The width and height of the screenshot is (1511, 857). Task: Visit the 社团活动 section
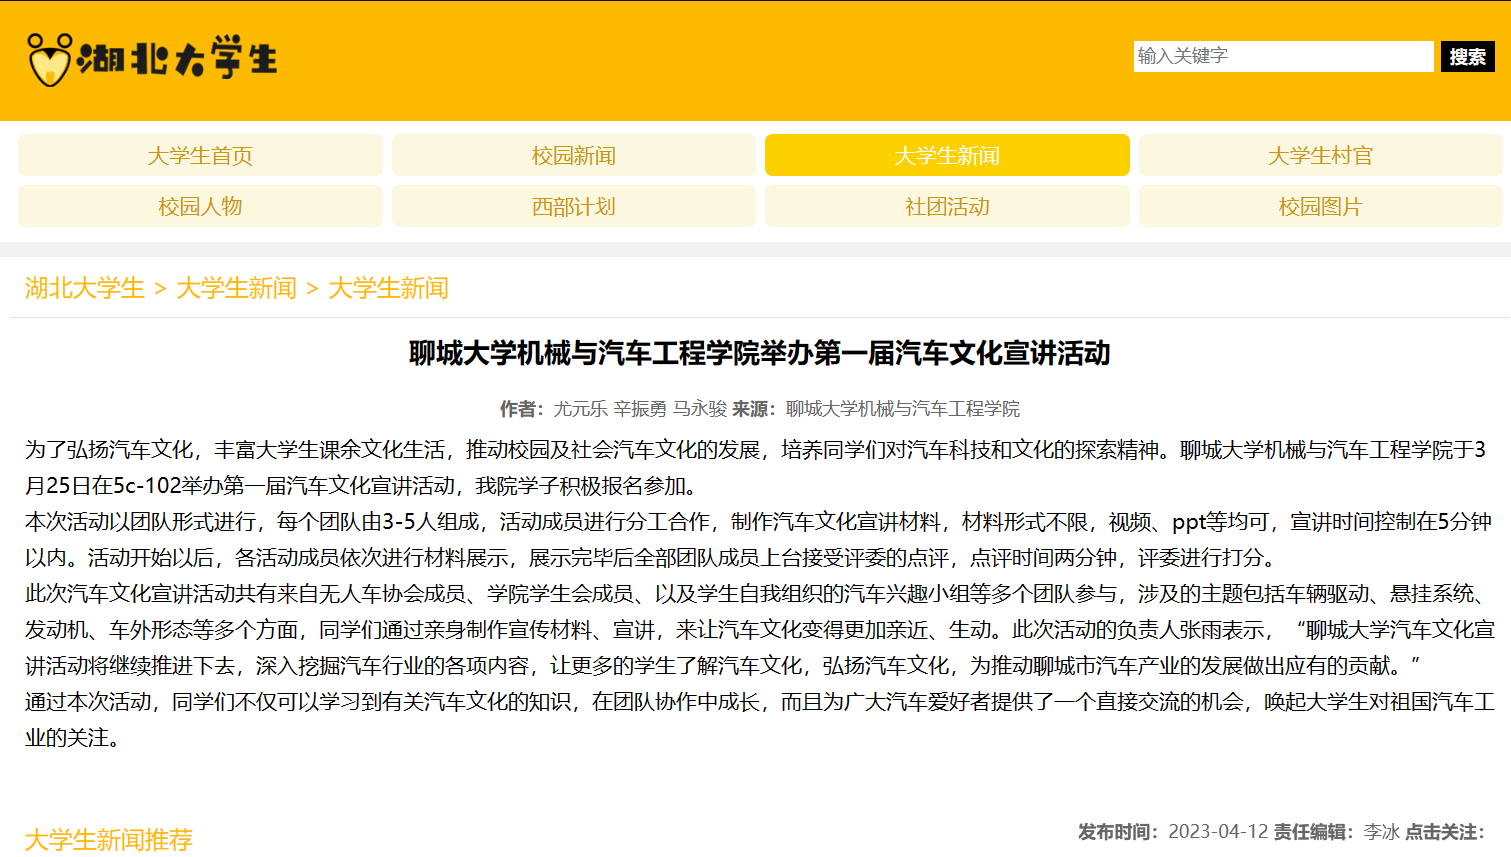point(946,207)
